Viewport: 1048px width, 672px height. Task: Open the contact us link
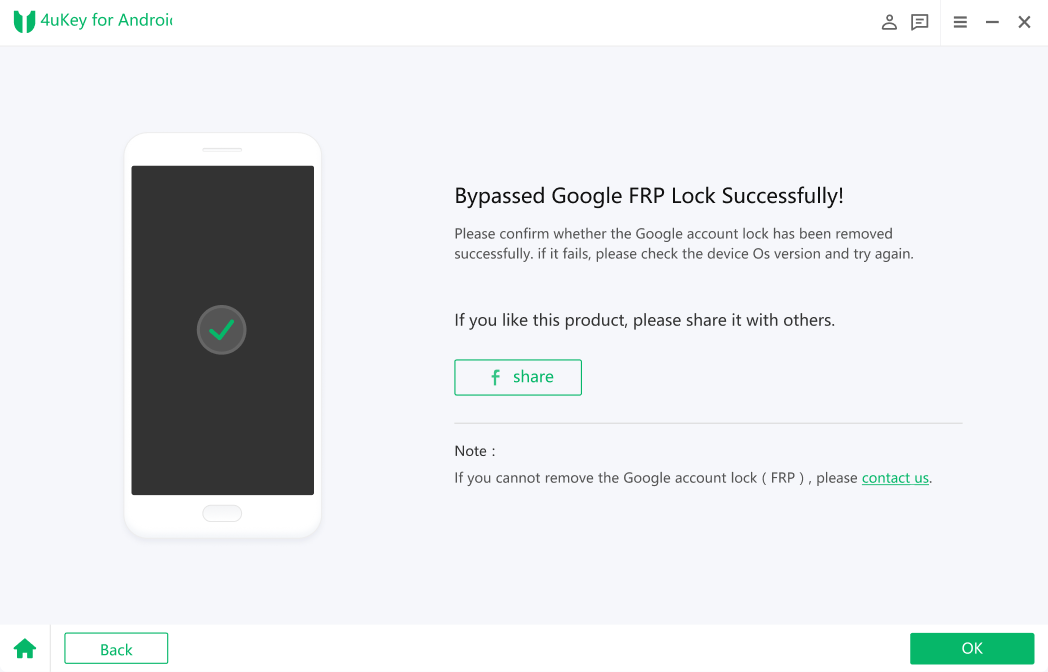895,478
